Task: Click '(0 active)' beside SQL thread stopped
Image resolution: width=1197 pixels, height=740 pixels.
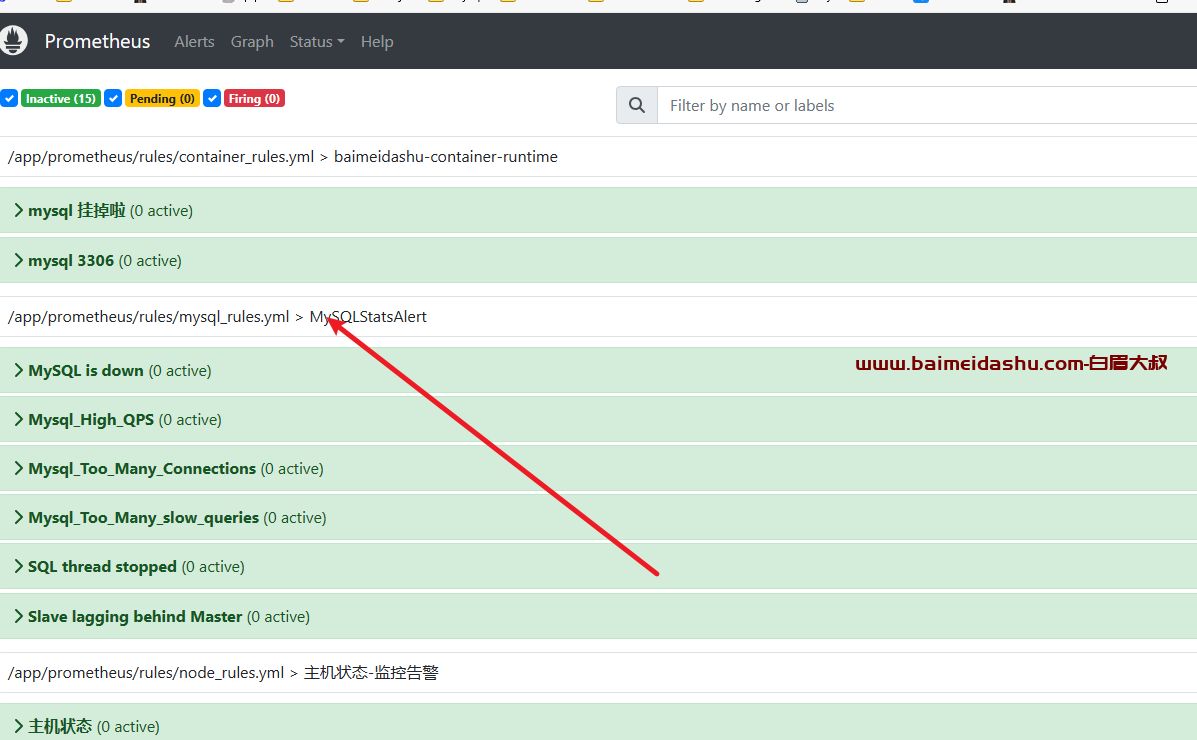Action: click(213, 567)
